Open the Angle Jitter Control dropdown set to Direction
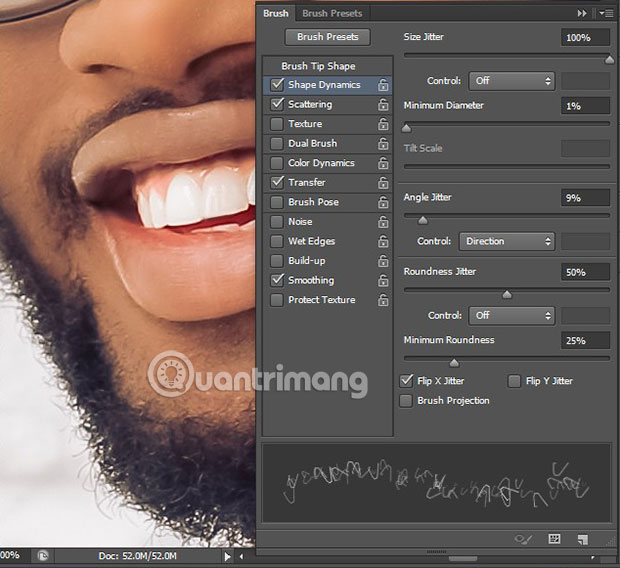This screenshot has height=568, width=620. (x=507, y=241)
